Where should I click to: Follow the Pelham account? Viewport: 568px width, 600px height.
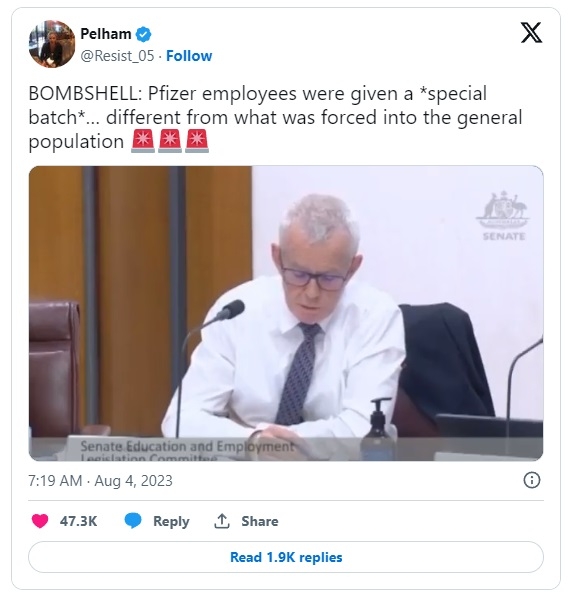click(x=189, y=56)
